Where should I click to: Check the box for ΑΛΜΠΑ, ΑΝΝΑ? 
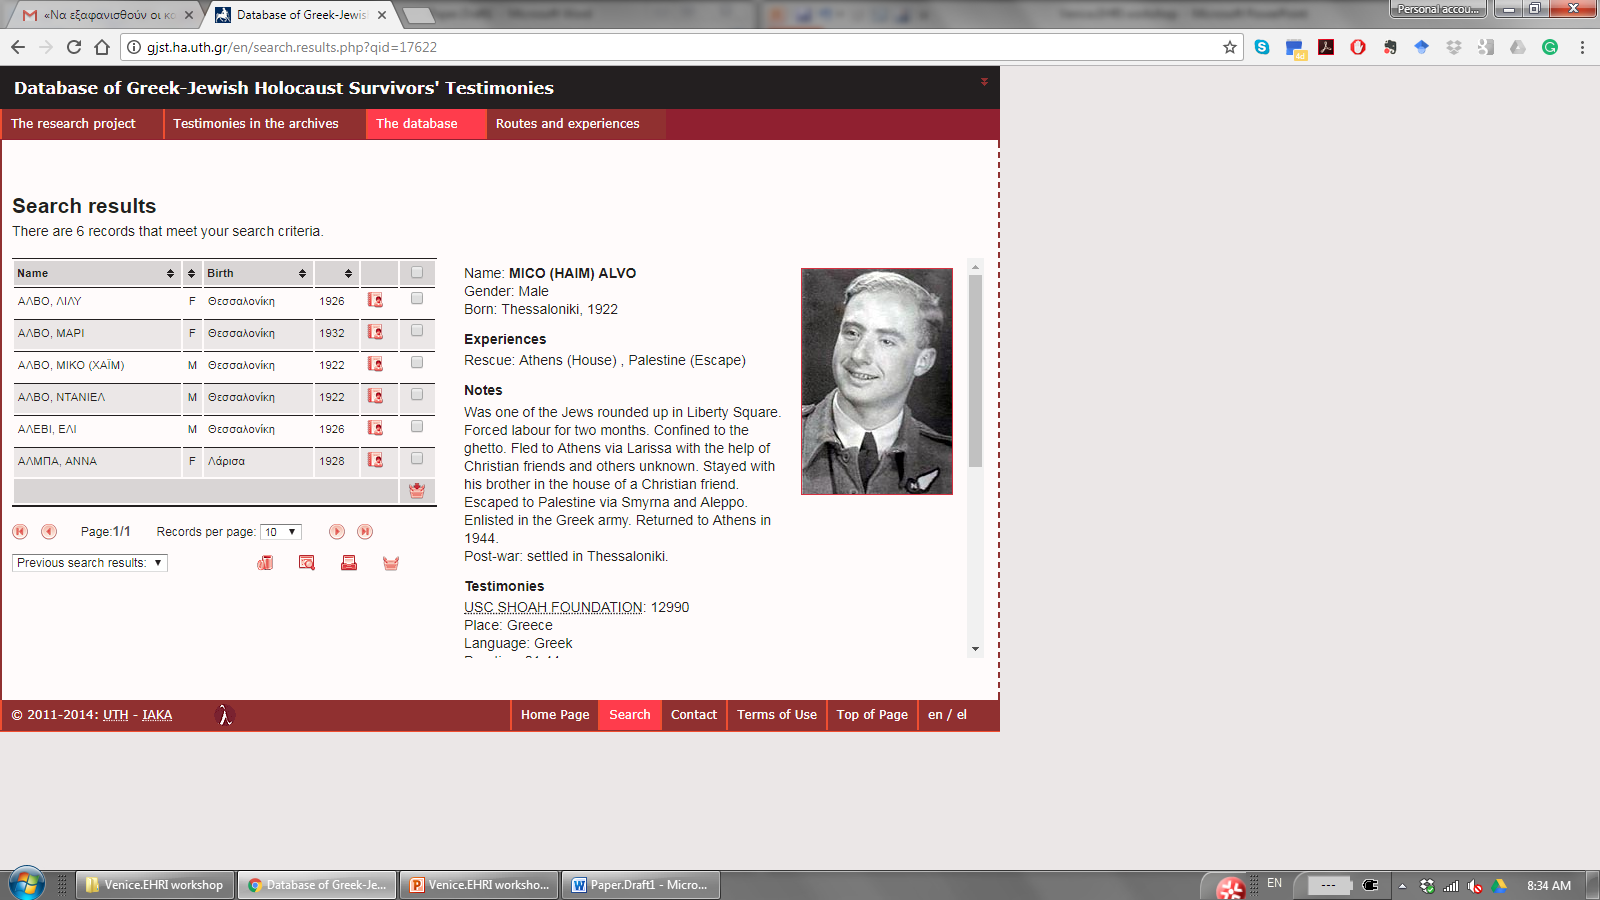pyautogui.click(x=417, y=458)
